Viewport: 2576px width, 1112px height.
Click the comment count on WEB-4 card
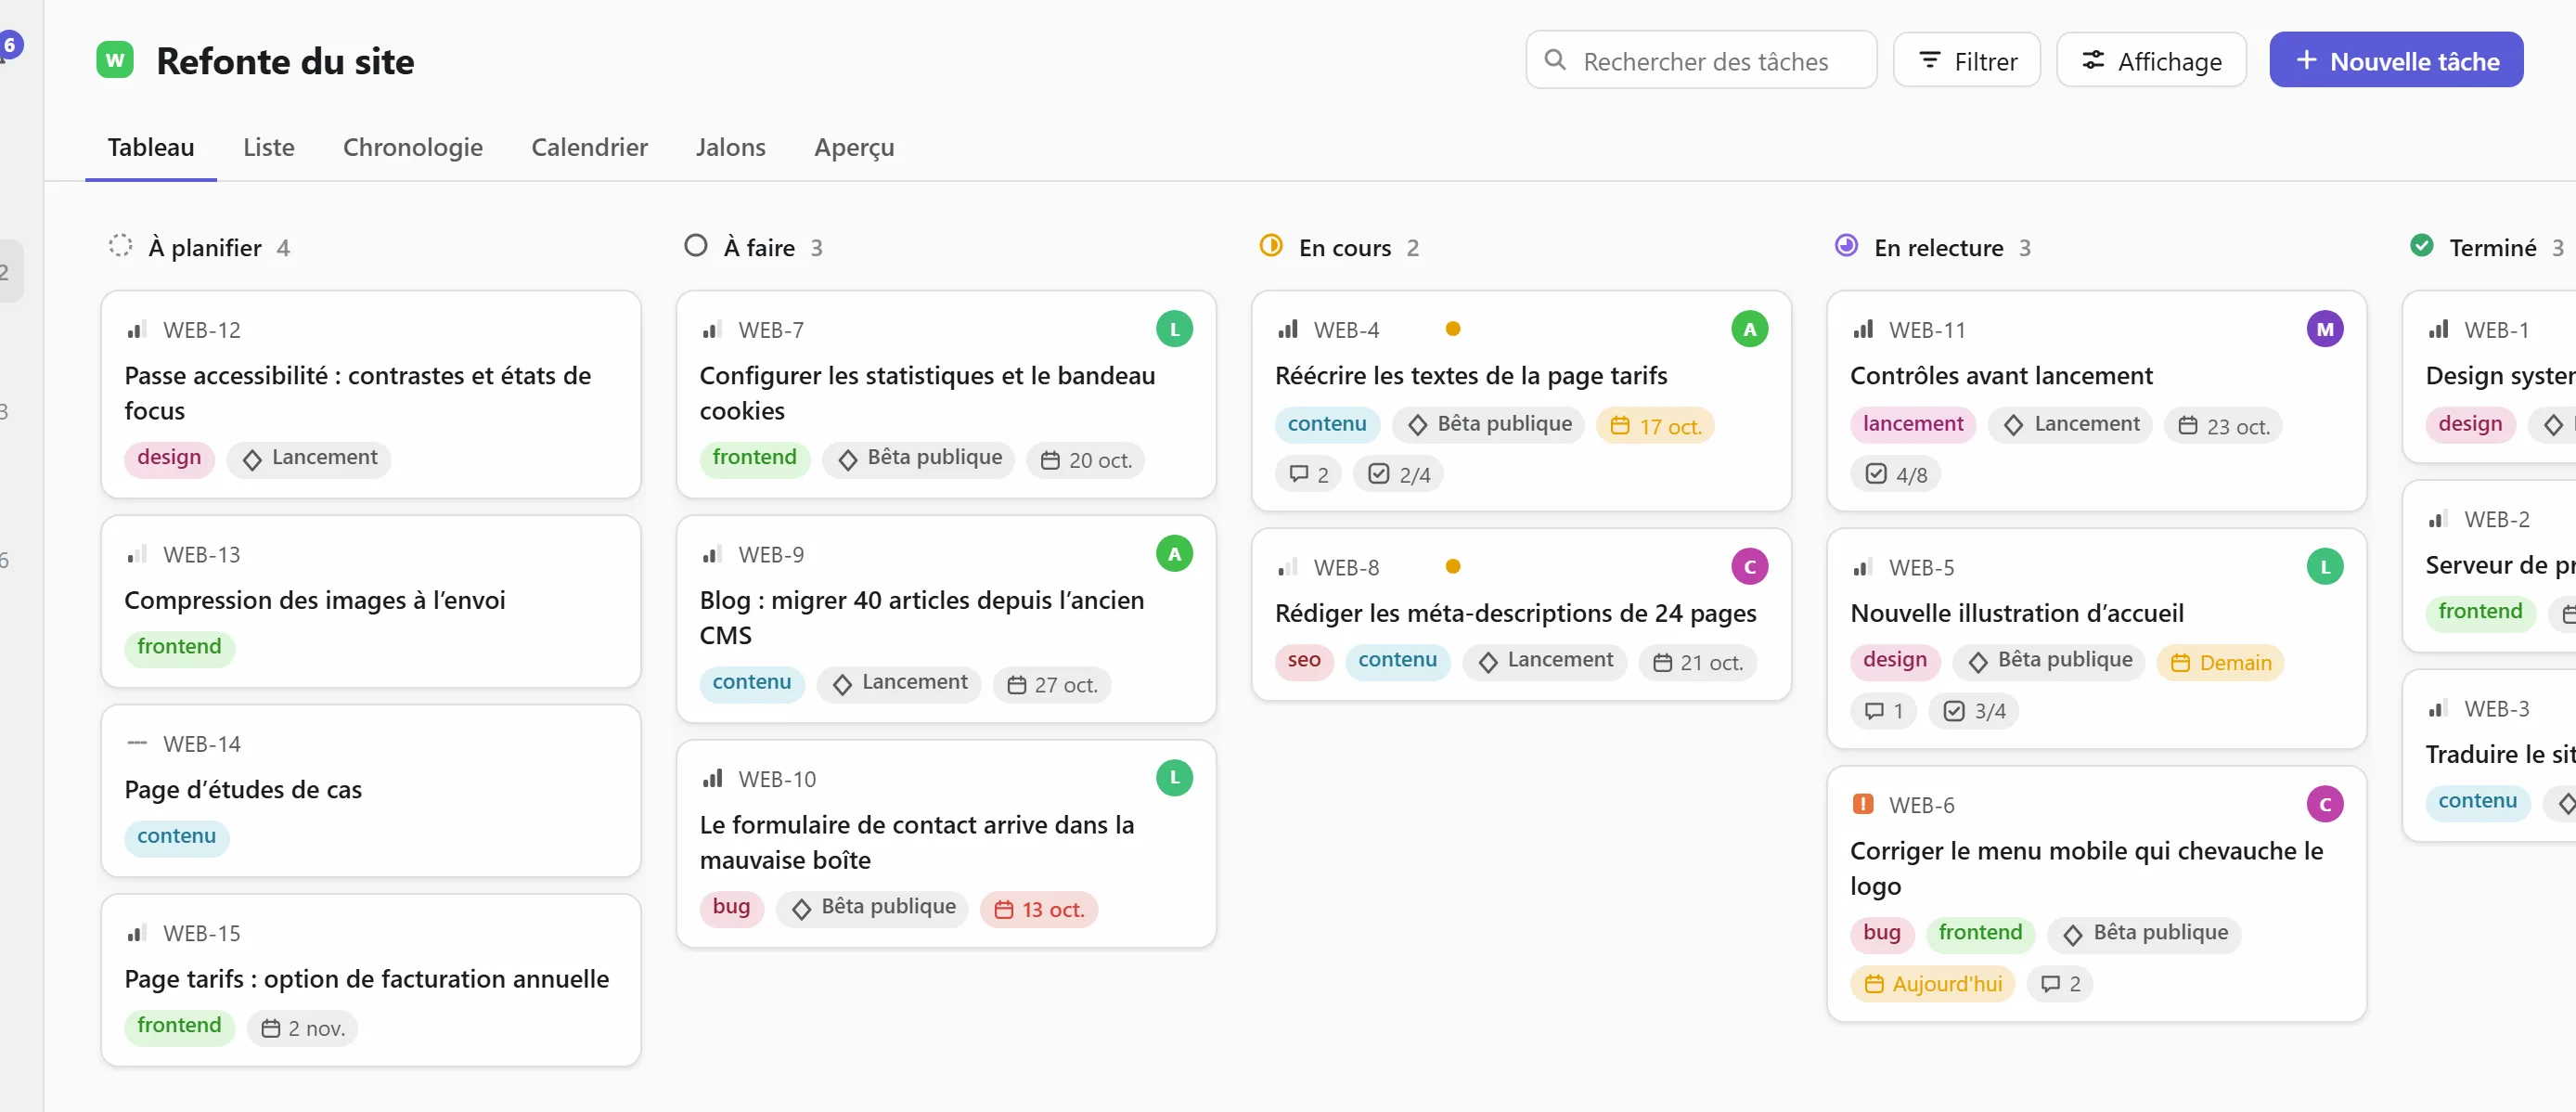(x=1308, y=474)
